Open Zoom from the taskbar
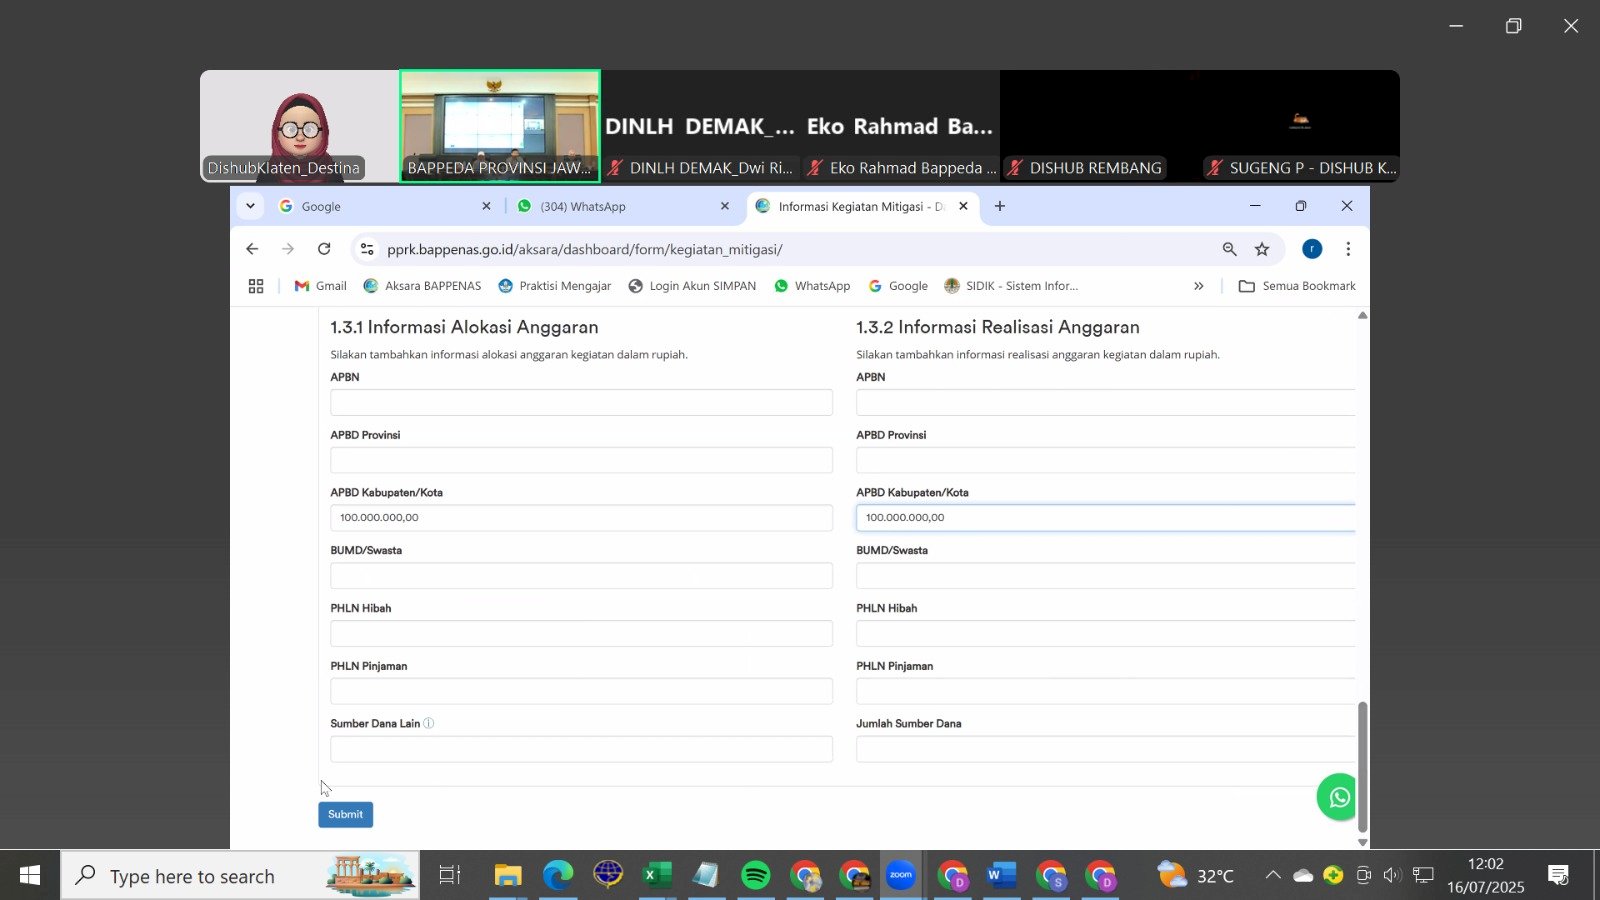The width and height of the screenshot is (1600, 900). 901,876
